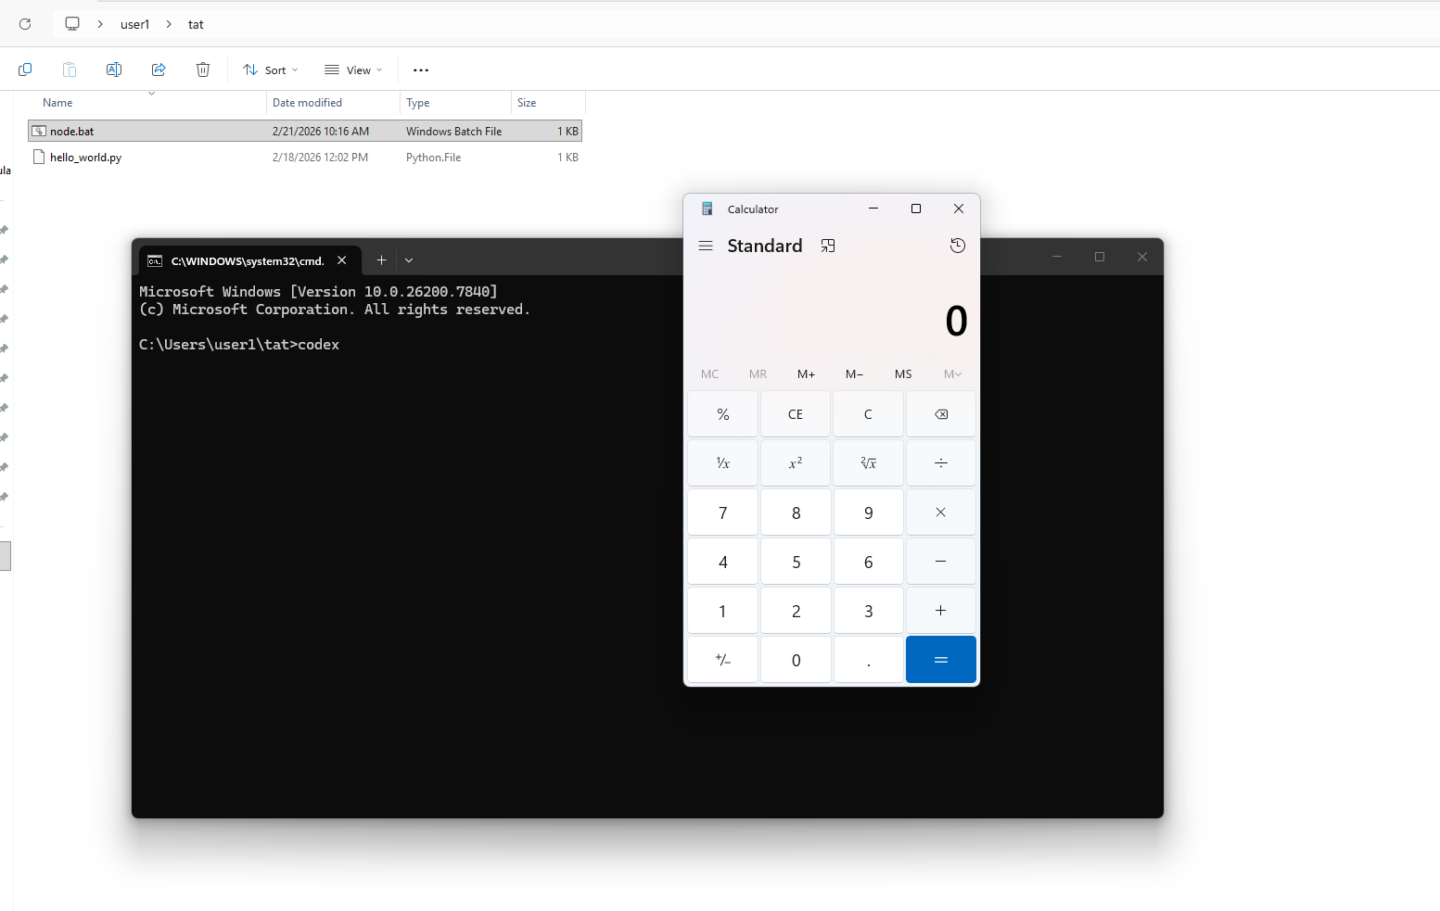The width and height of the screenshot is (1440, 911).
Task: Click the MS memory store button
Action: [903, 374]
